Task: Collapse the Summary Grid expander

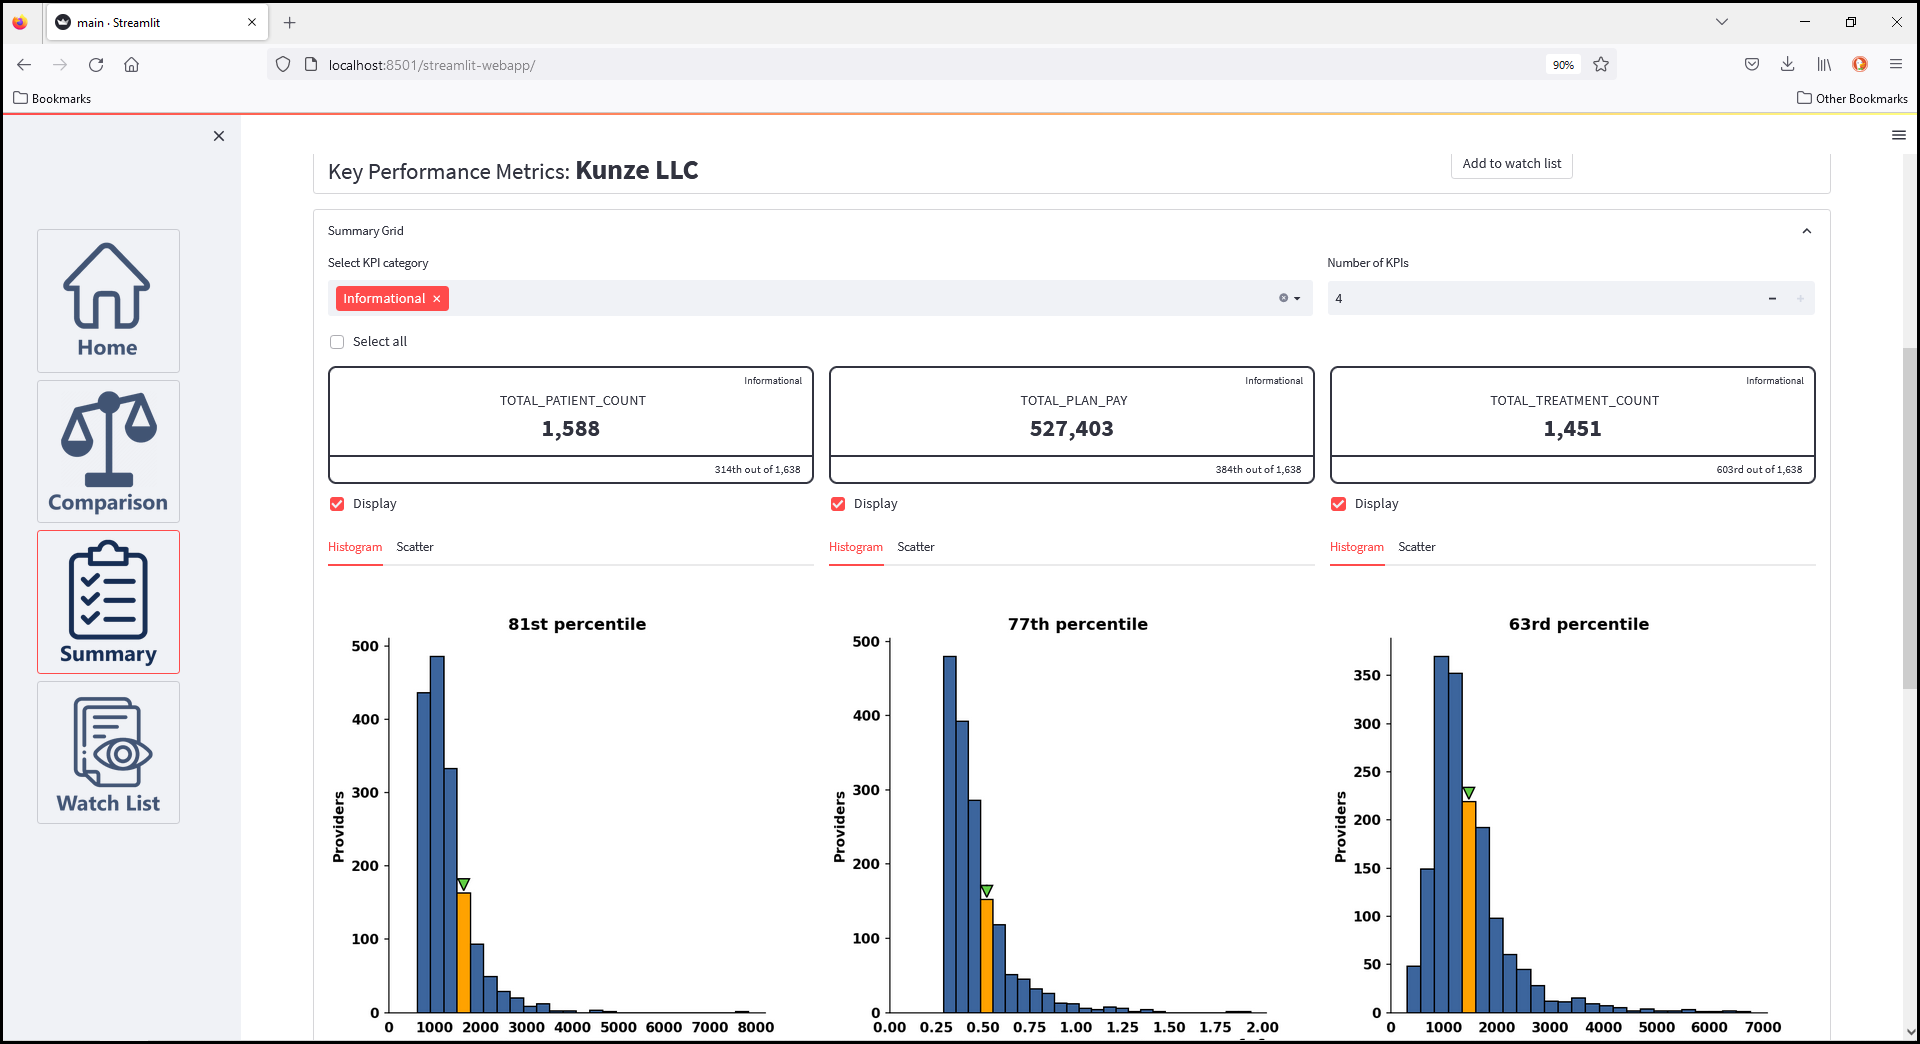Action: (1806, 231)
